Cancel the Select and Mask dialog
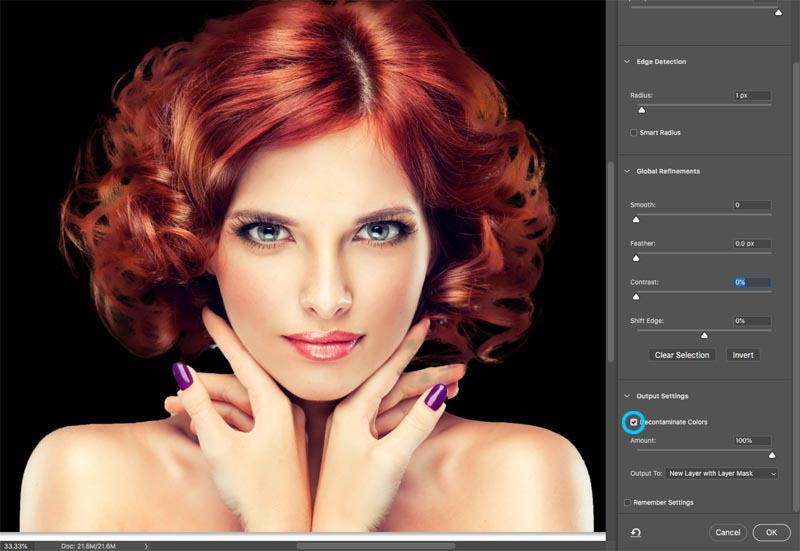Viewport: 800px width, 551px height. pyautogui.click(x=727, y=532)
